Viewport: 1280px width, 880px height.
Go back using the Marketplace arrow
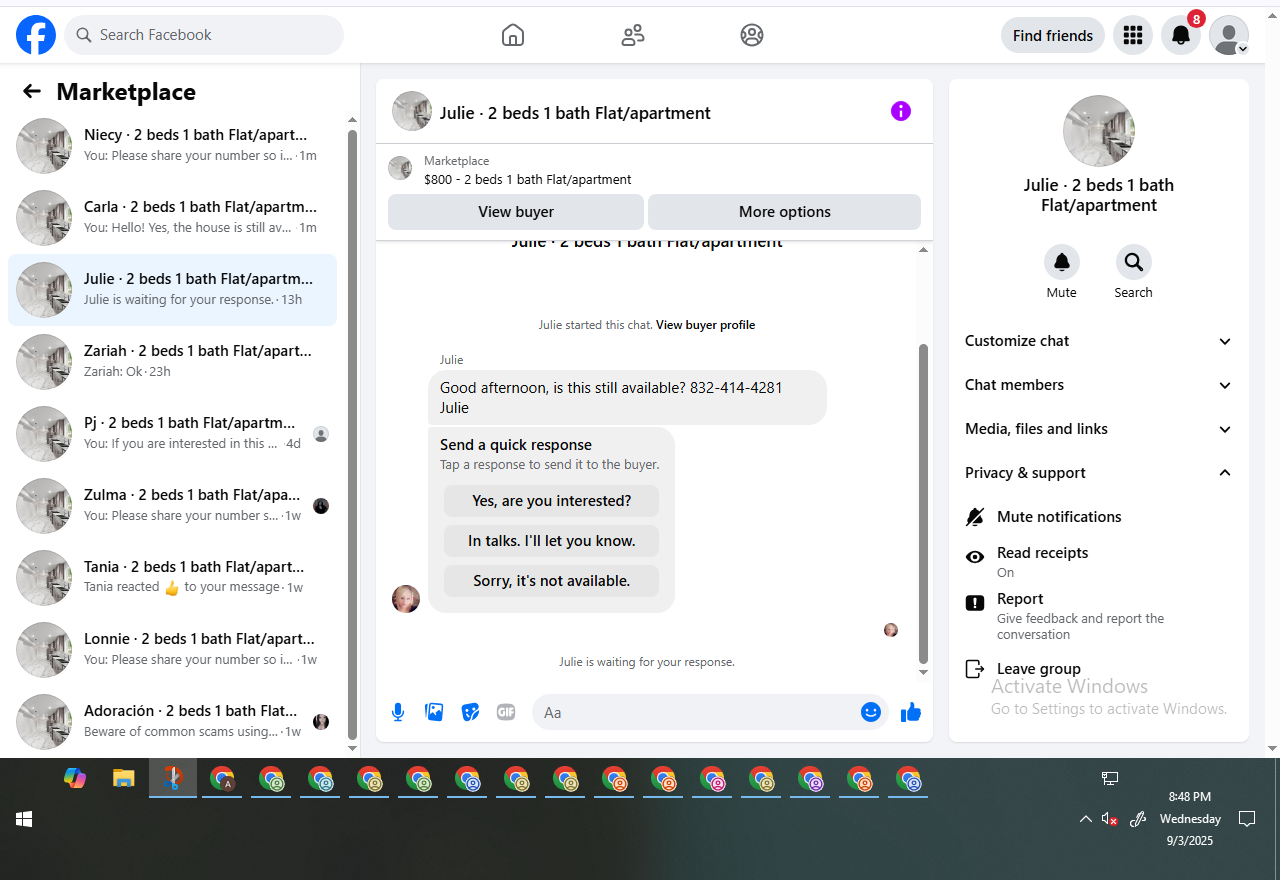point(32,92)
